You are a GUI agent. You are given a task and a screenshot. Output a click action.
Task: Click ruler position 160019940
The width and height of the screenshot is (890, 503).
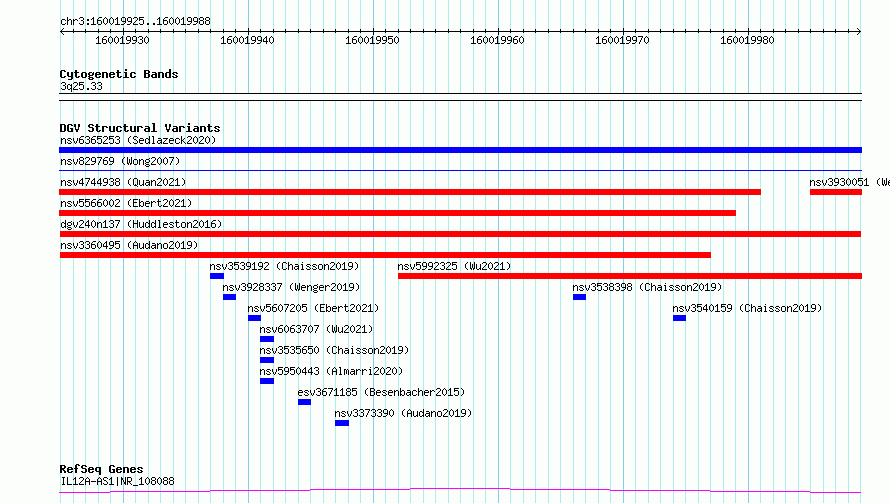[x=247, y=40]
